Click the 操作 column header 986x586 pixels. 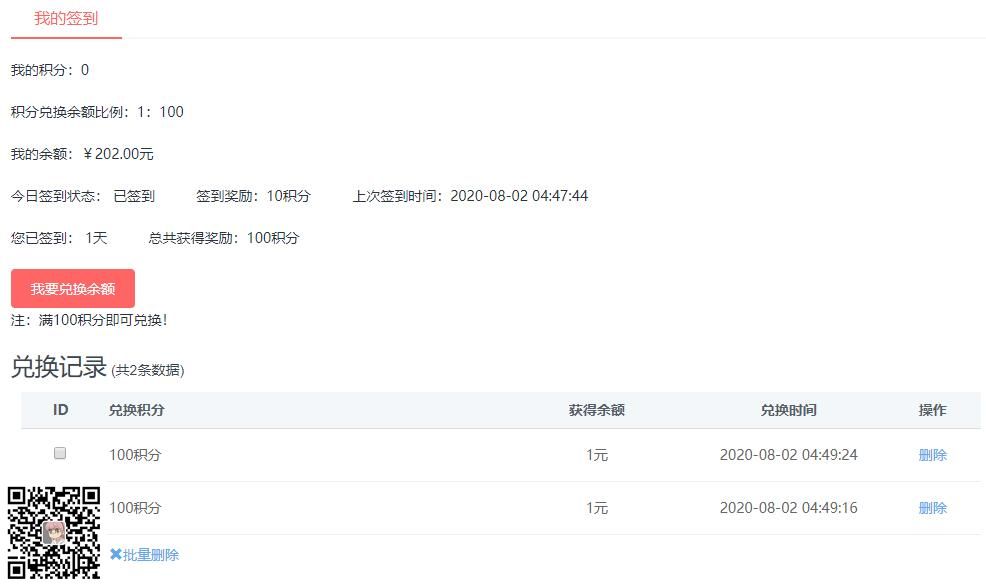point(933,410)
